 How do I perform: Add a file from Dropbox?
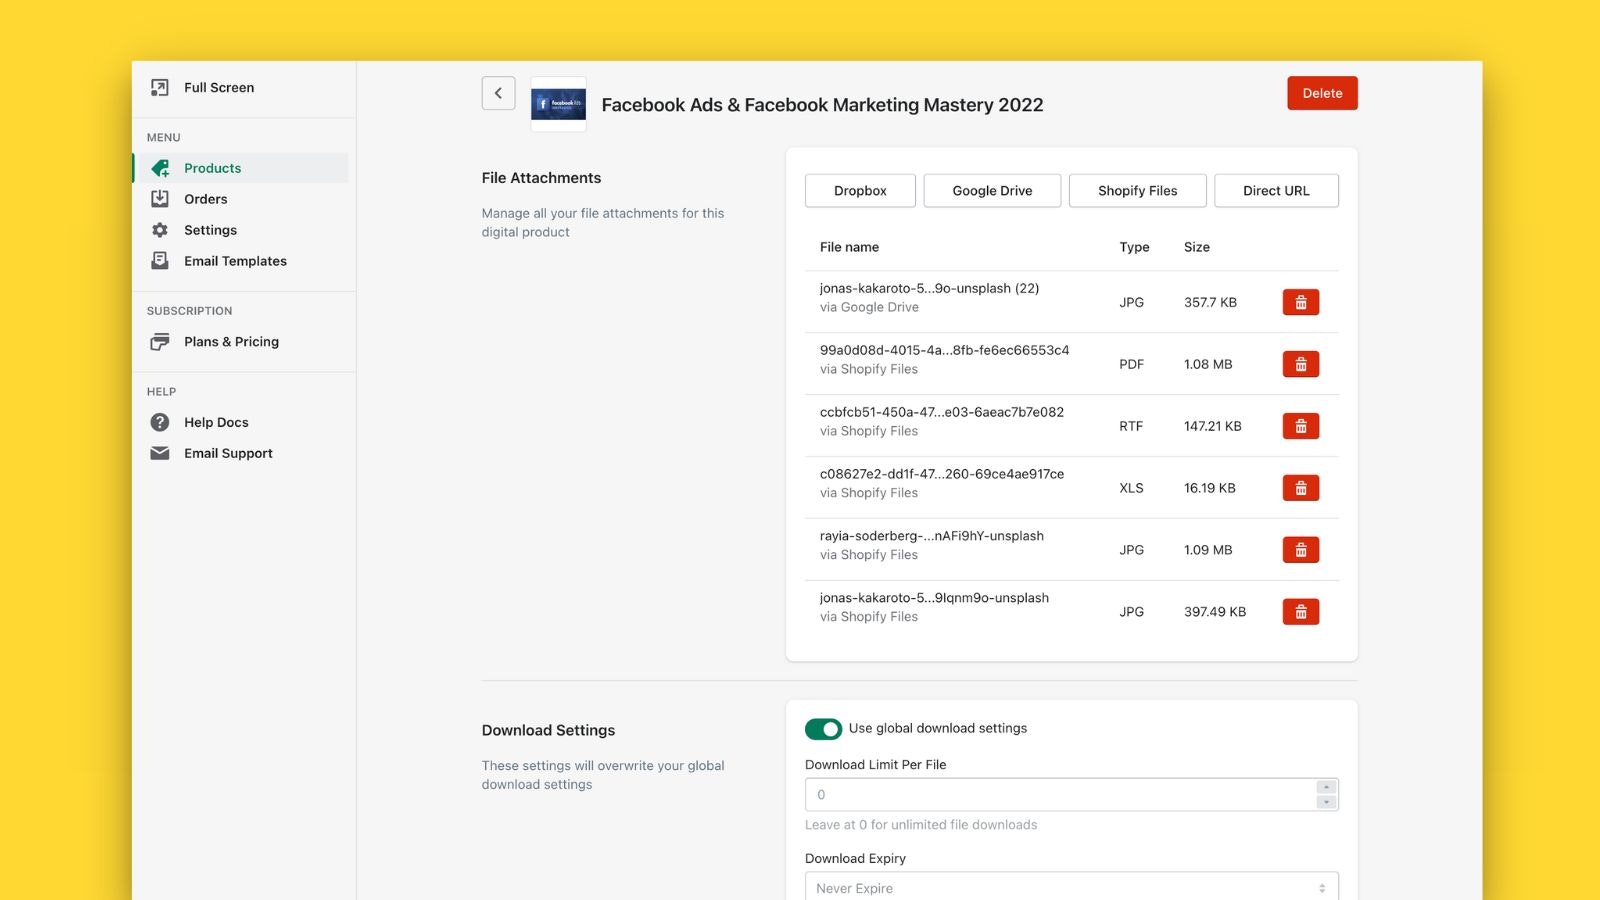coord(860,191)
